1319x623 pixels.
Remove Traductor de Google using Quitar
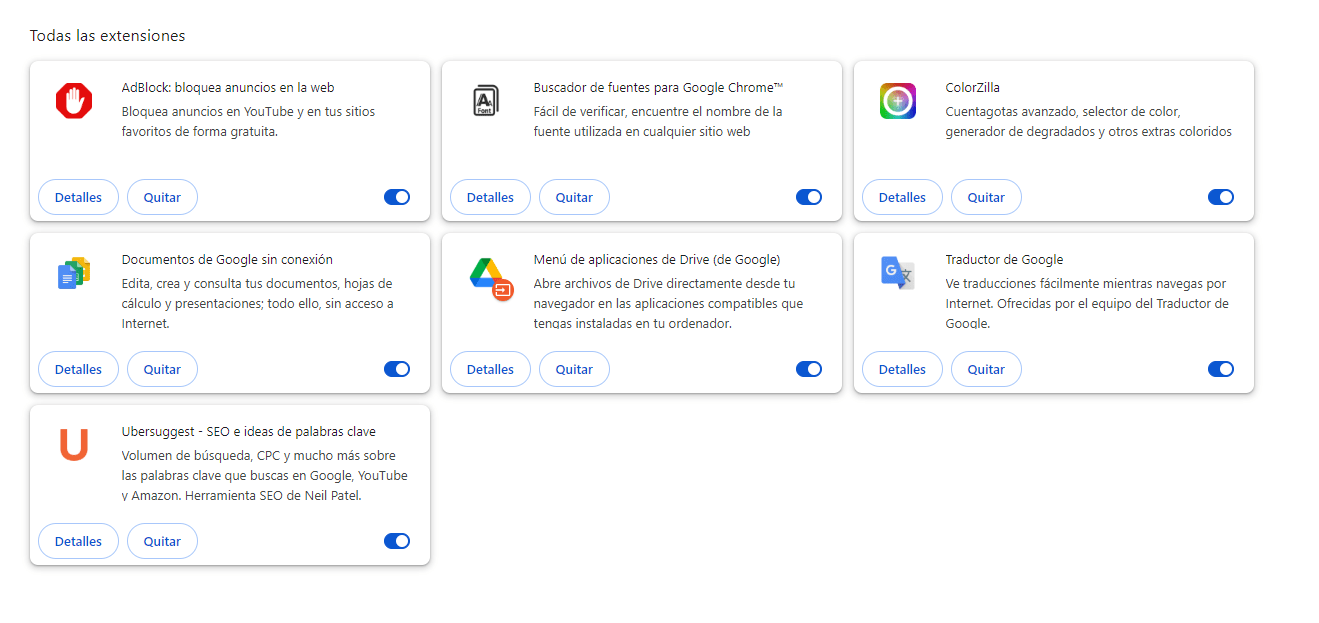point(986,369)
